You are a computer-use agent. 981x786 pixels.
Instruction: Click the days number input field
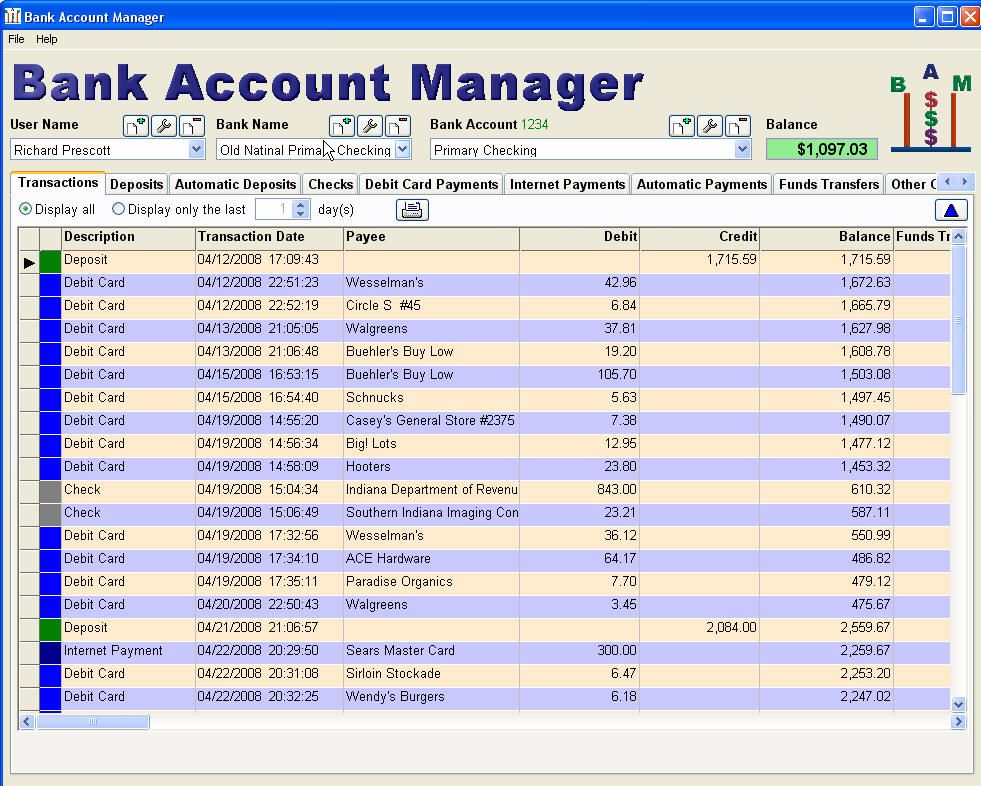[274, 209]
